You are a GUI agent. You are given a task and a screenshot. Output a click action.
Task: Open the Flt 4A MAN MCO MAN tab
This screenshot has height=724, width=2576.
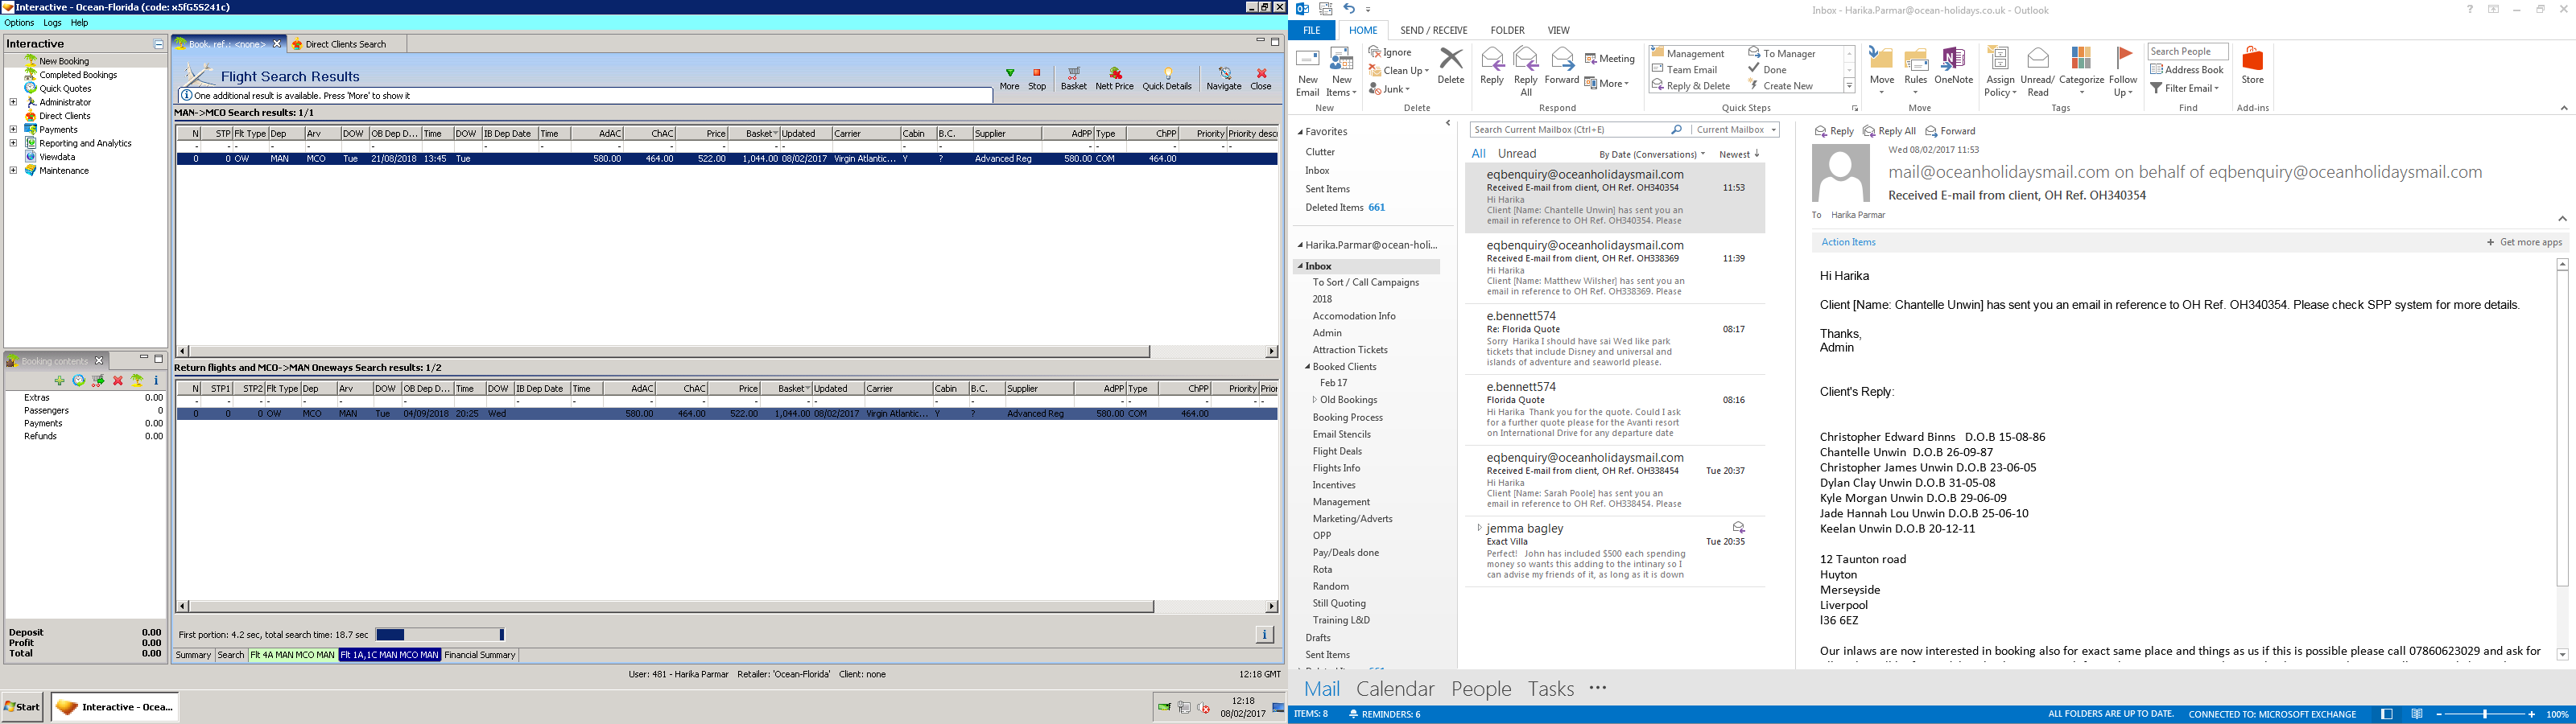[x=292, y=656]
